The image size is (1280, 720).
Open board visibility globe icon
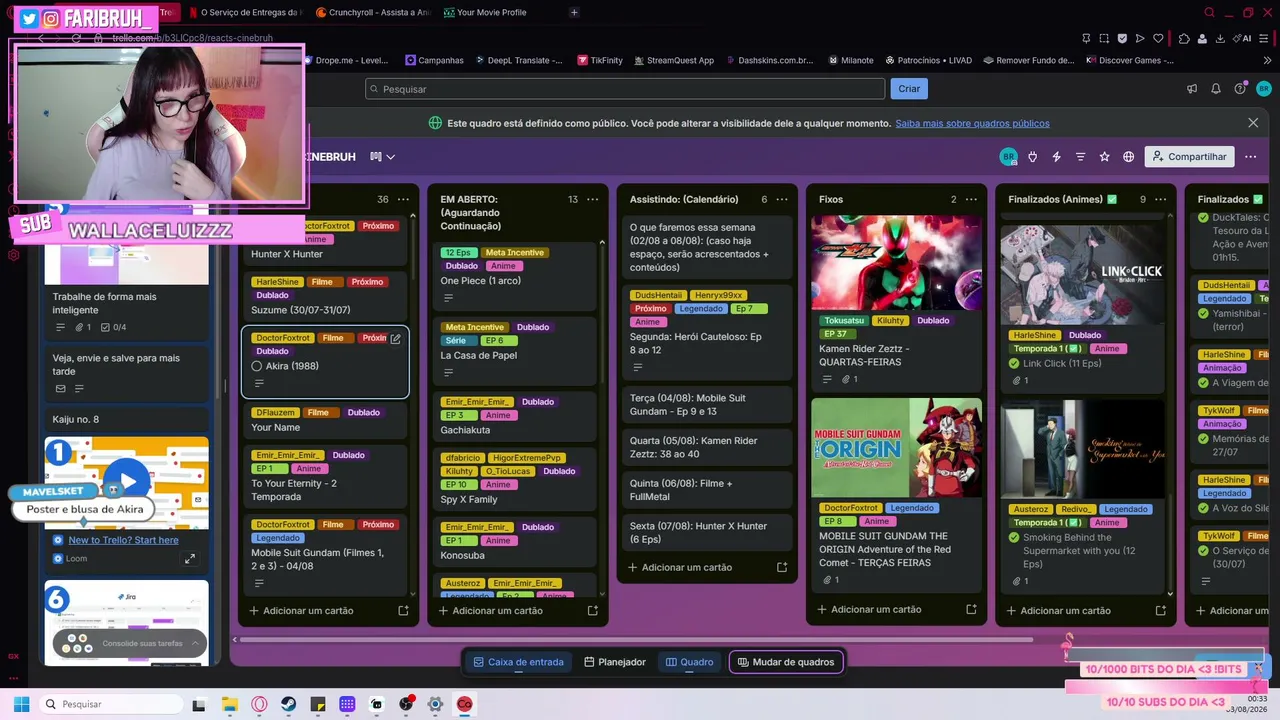pyautogui.click(x=1129, y=157)
